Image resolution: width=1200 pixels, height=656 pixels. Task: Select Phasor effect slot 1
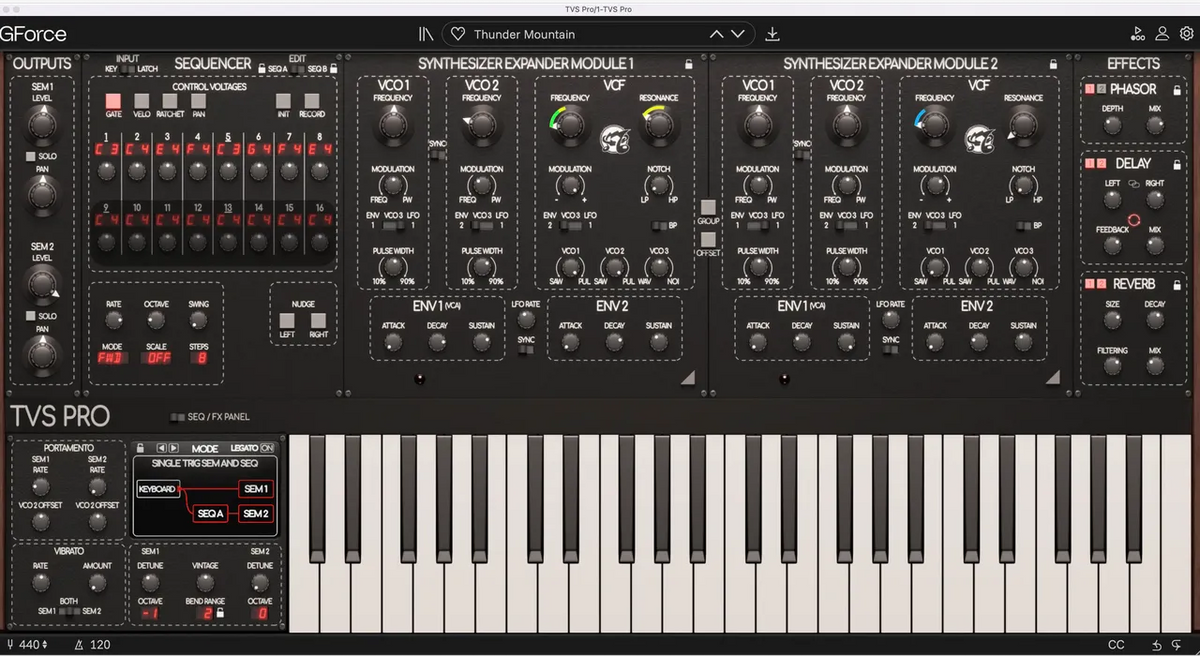1089,90
